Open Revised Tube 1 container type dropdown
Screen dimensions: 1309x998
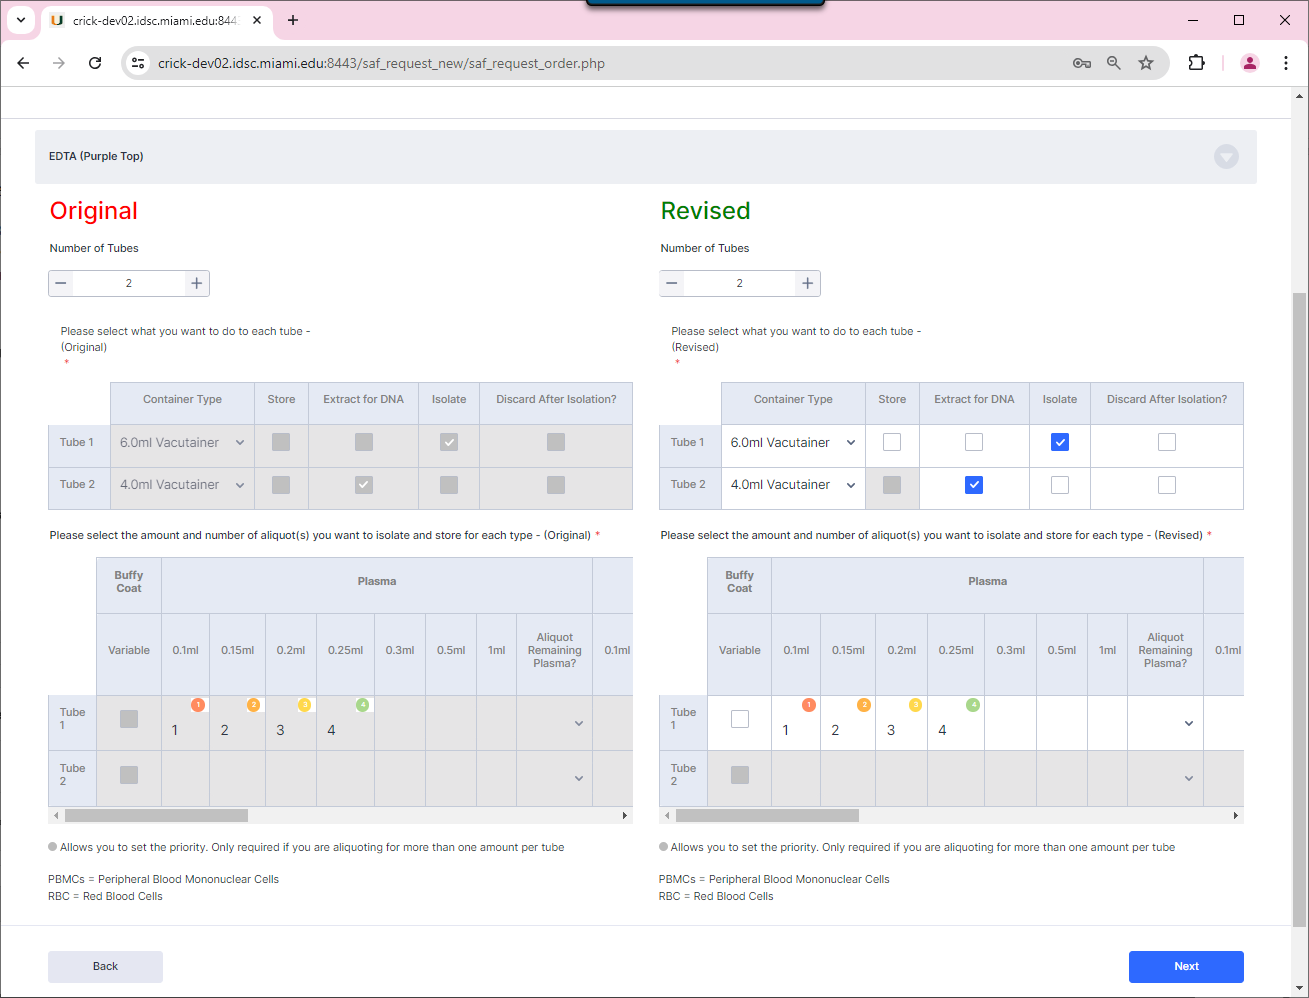click(793, 442)
